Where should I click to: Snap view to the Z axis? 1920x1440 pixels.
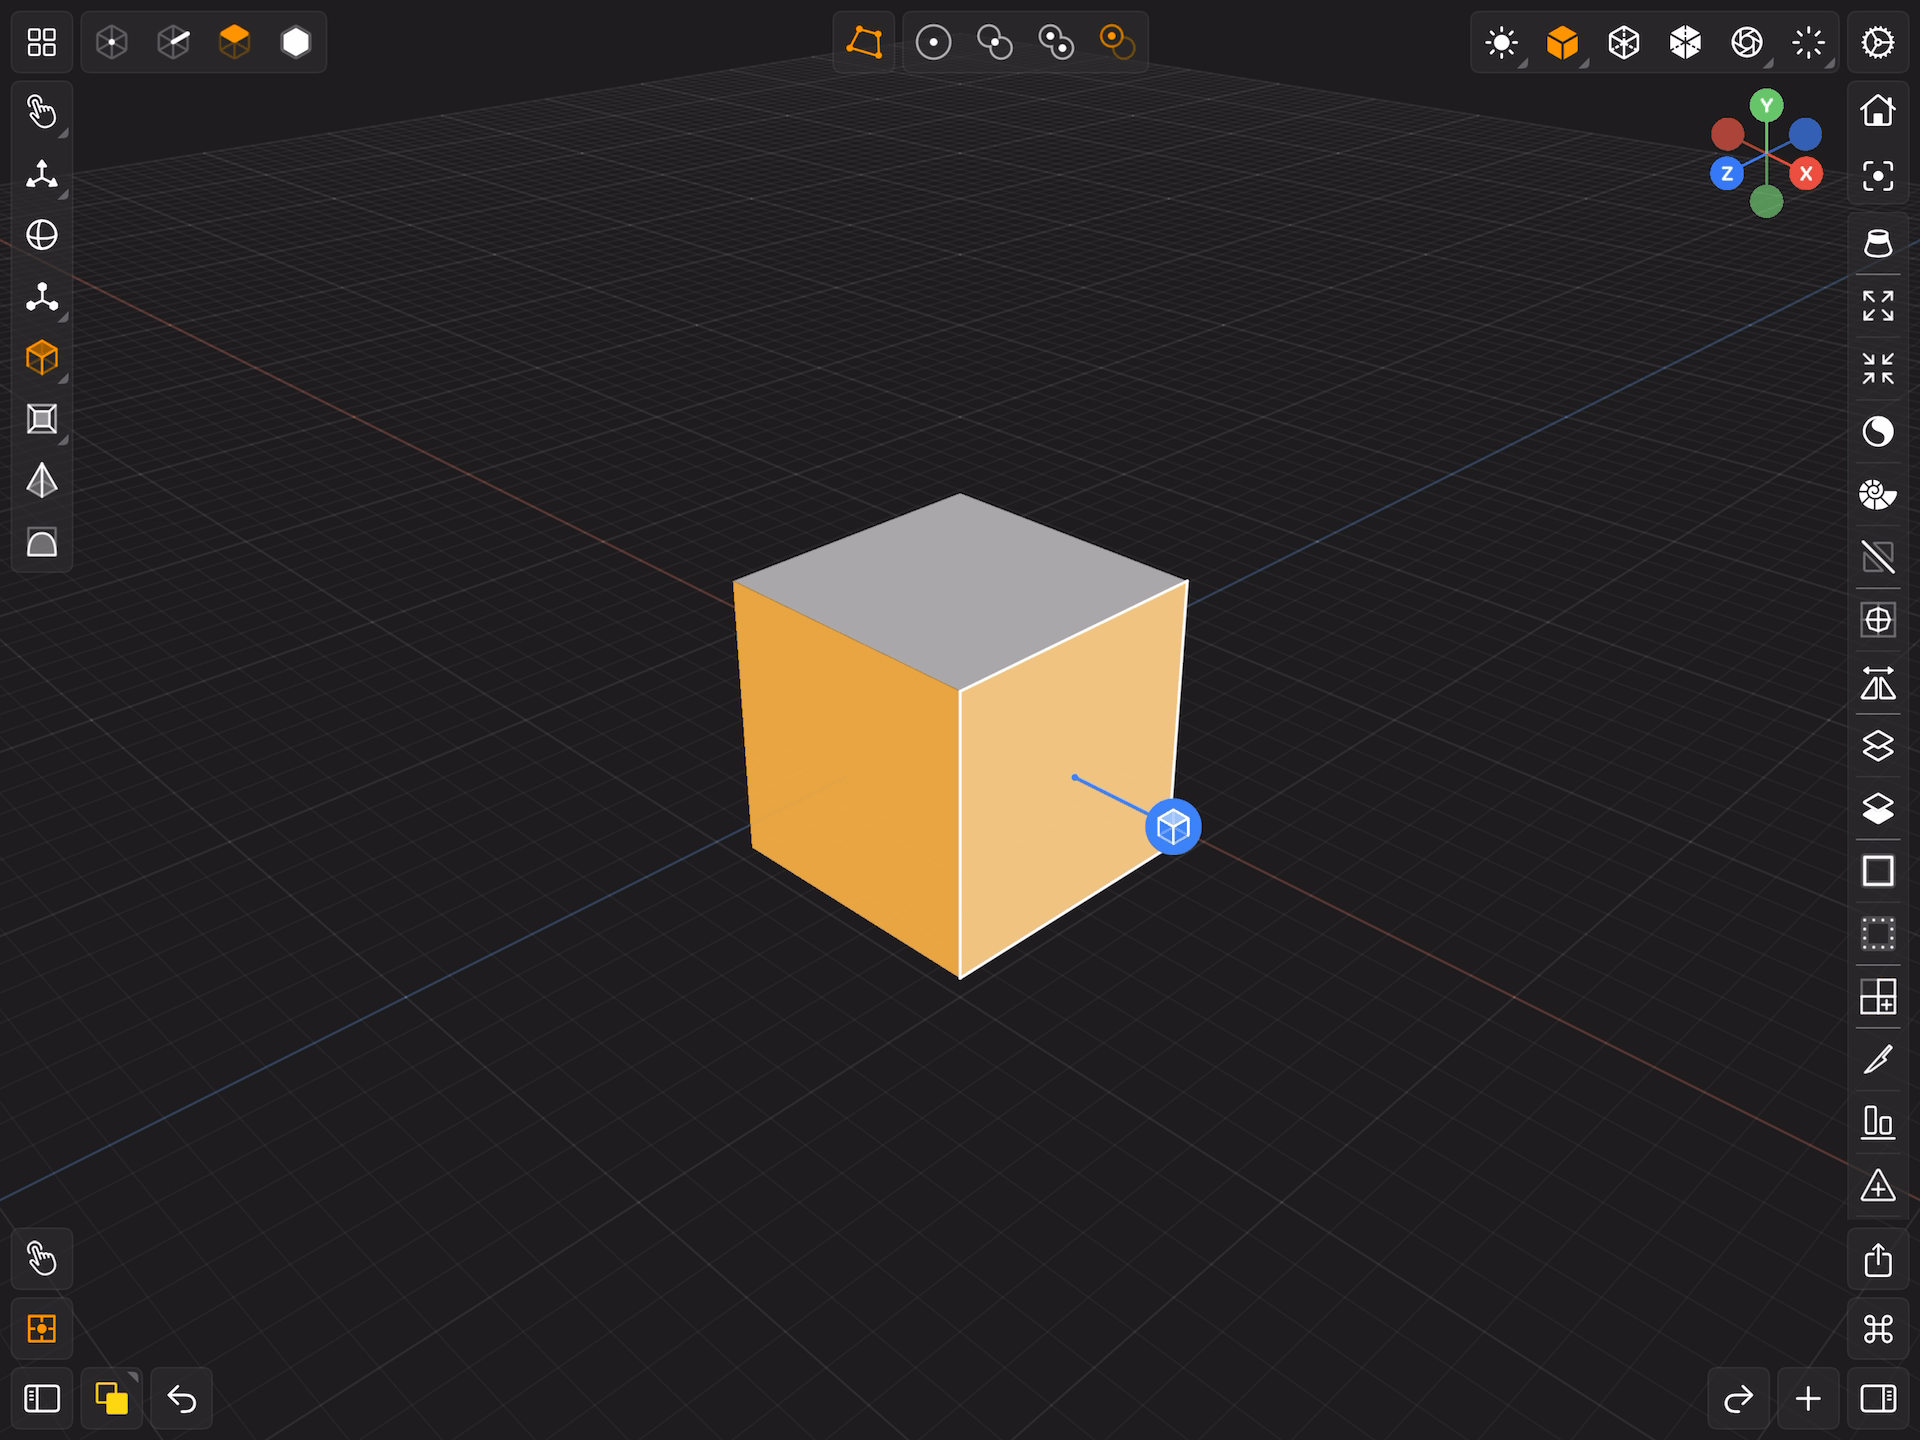click(1727, 174)
